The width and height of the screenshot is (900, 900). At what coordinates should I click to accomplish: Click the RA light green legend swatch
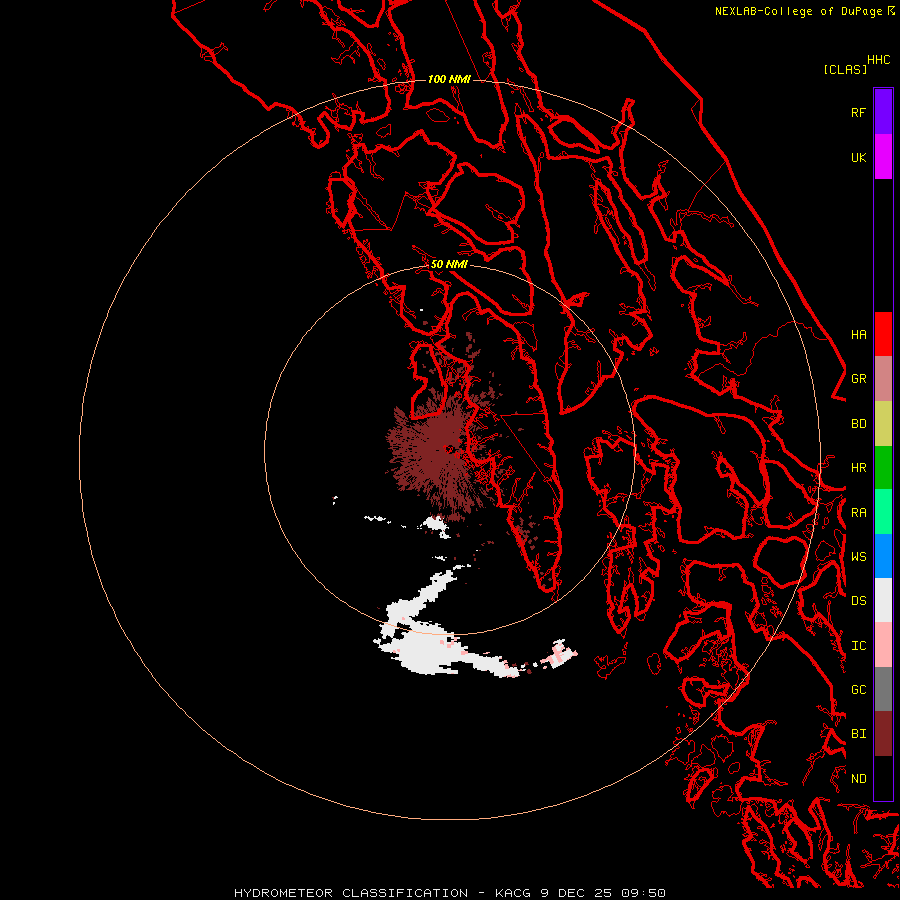(x=883, y=512)
